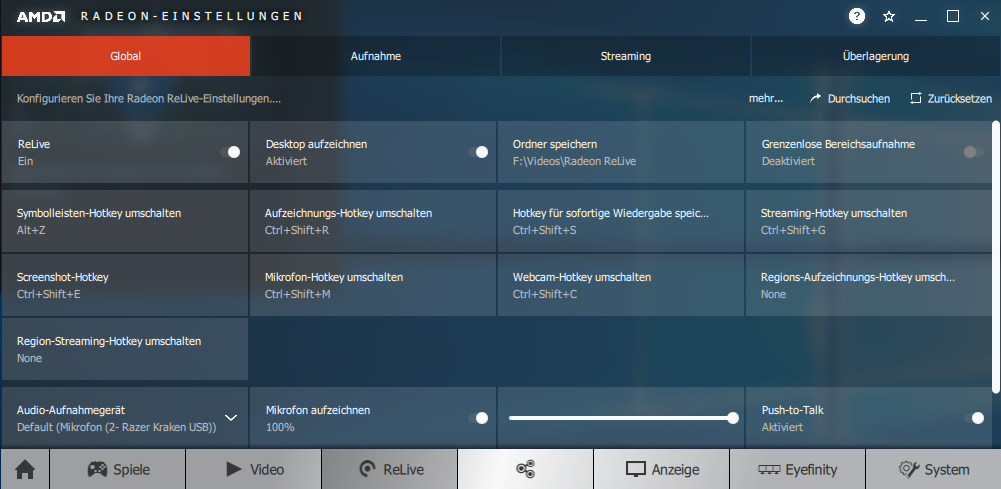This screenshot has width=1001, height=489.
Task: Click the favorites star icon
Action: (x=889, y=17)
